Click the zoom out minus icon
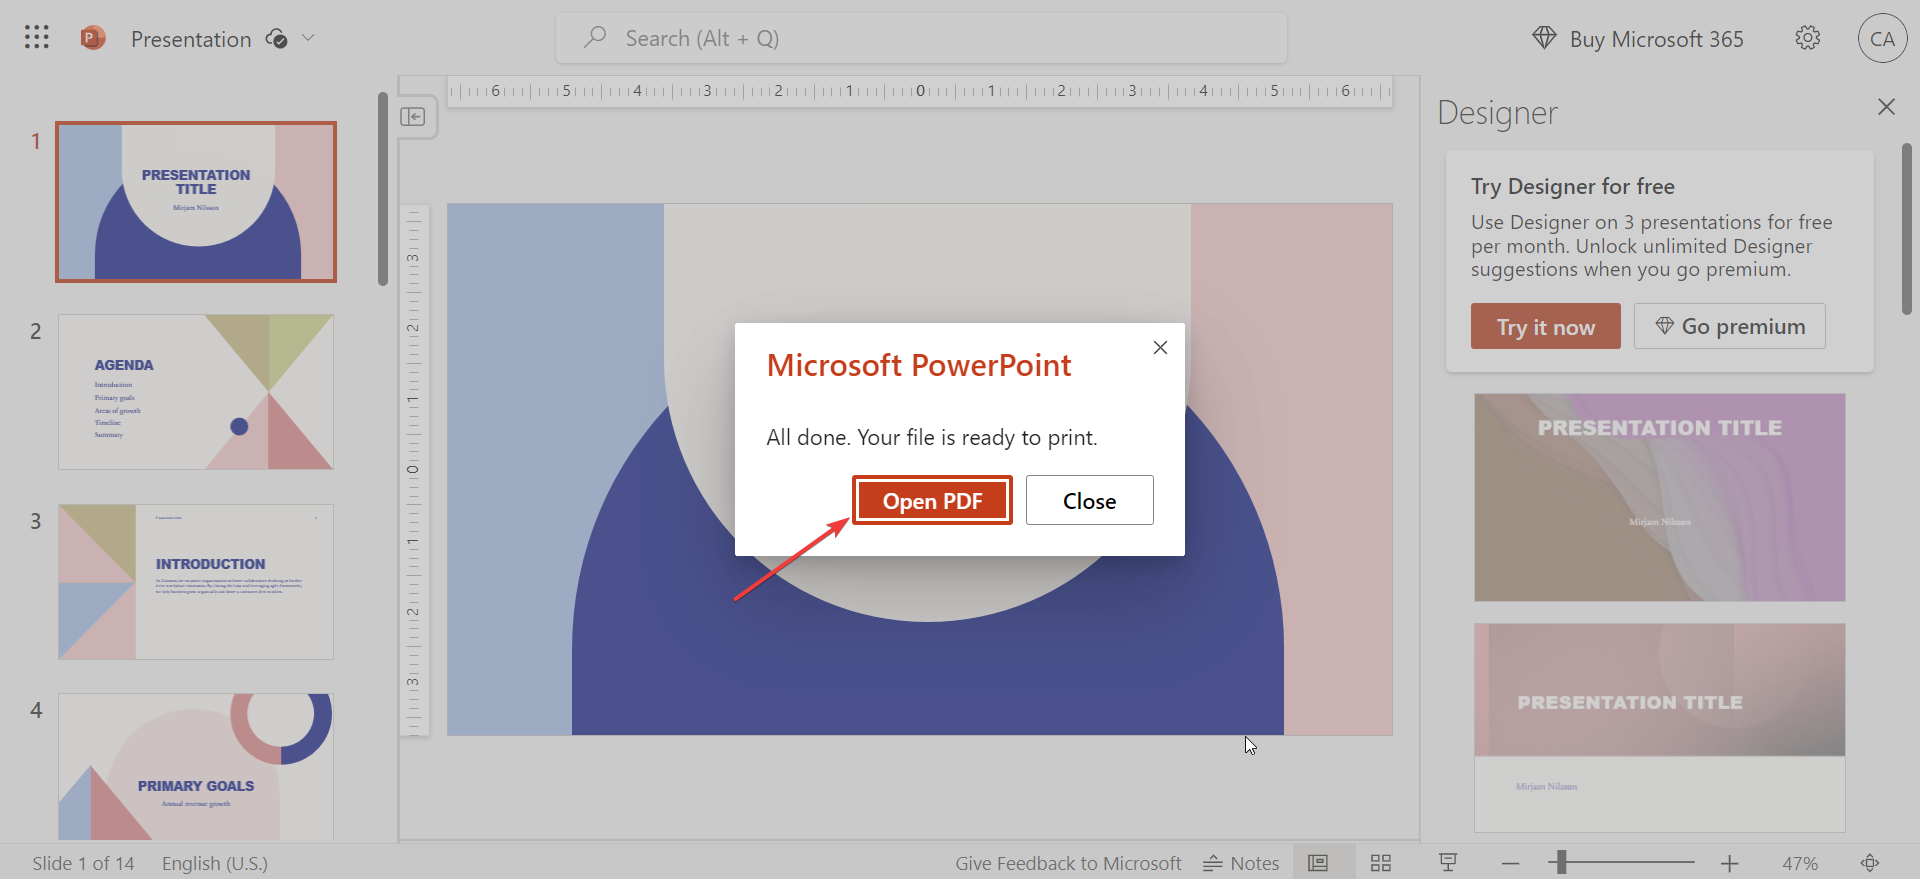The image size is (1920, 879). pos(1511,863)
